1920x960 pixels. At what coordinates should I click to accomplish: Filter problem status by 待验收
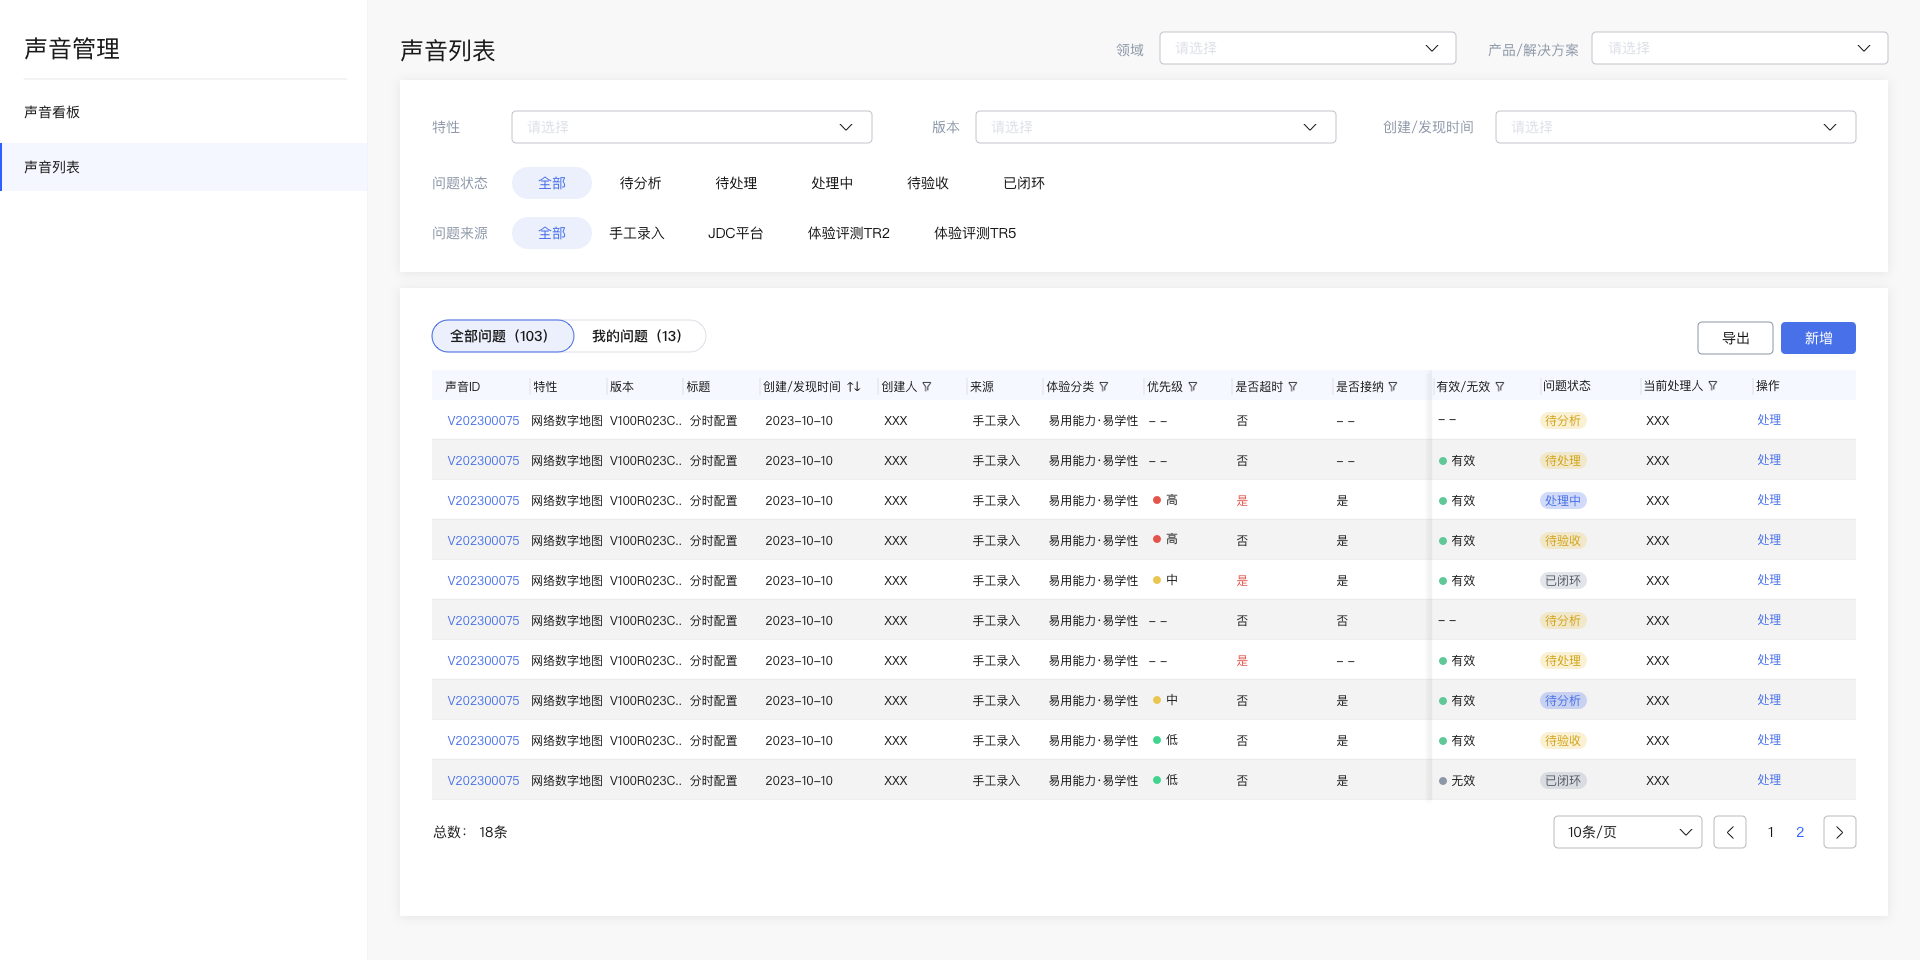point(928,183)
